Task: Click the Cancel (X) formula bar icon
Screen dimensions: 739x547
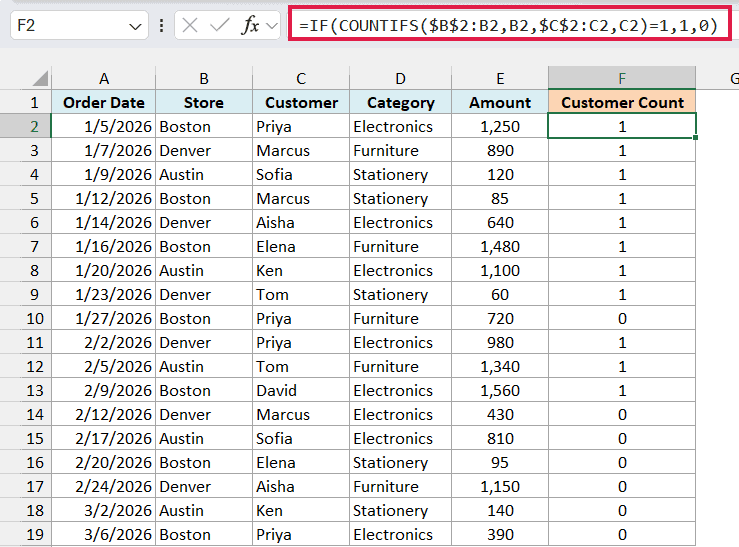Action: 189,25
